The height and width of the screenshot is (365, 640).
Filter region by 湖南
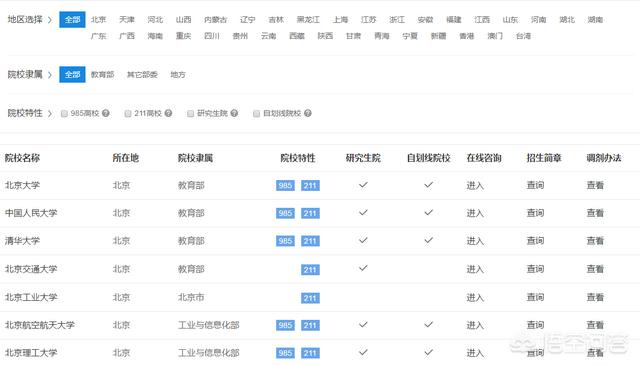coord(595,20)
